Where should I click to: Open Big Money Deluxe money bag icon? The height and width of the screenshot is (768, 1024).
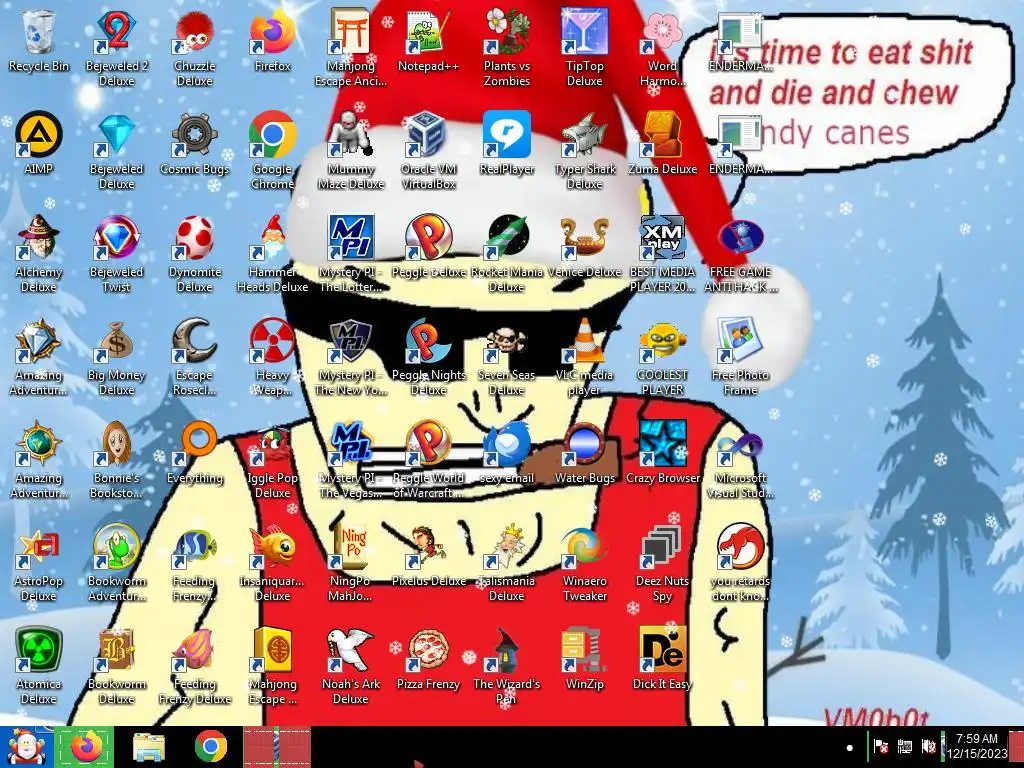tap(116, 358)
